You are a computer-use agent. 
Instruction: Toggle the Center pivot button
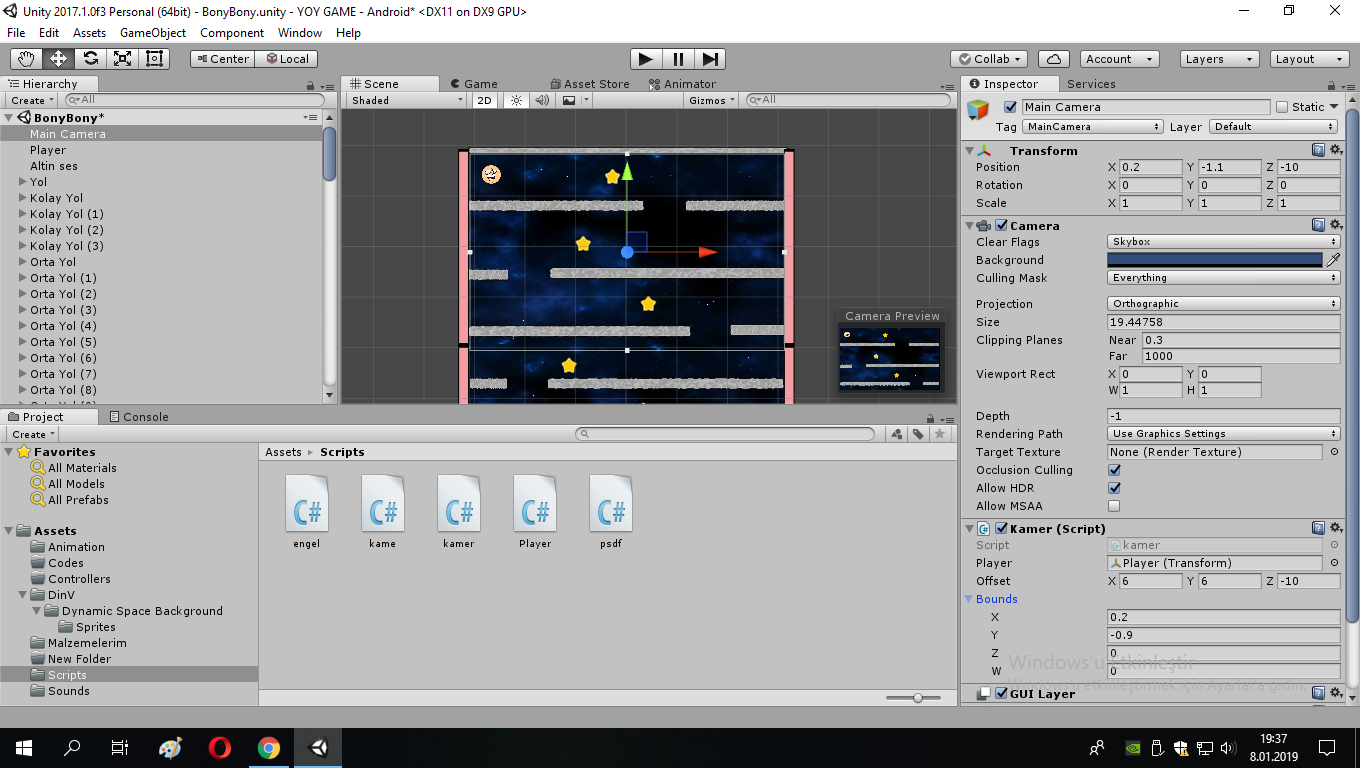(222, 59)
